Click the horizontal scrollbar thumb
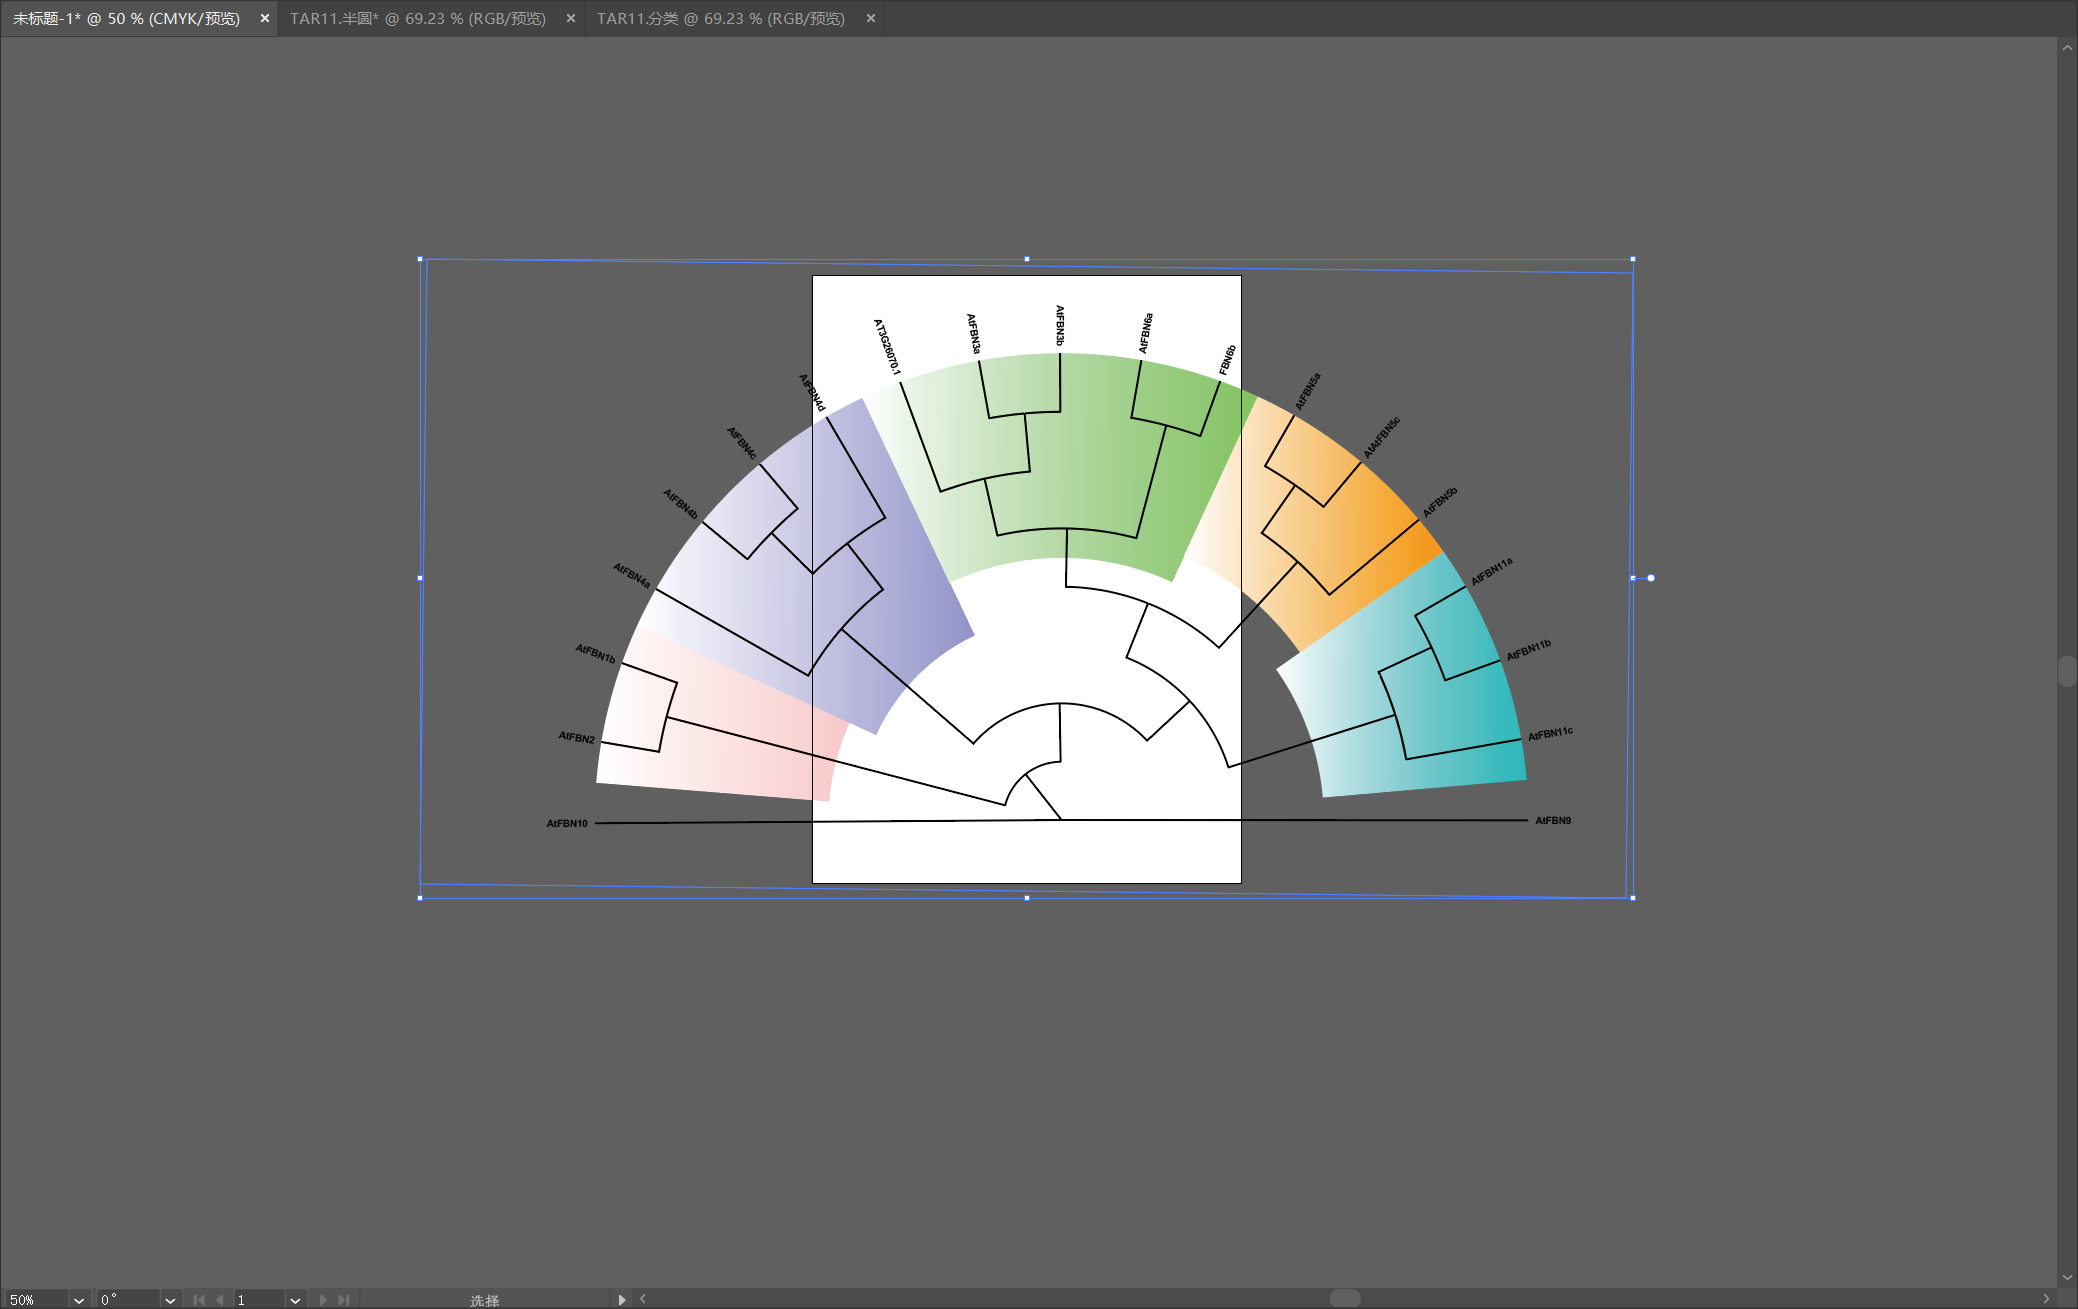Screen dimensions: 2078x1309 click(x=1345, y=1298)
